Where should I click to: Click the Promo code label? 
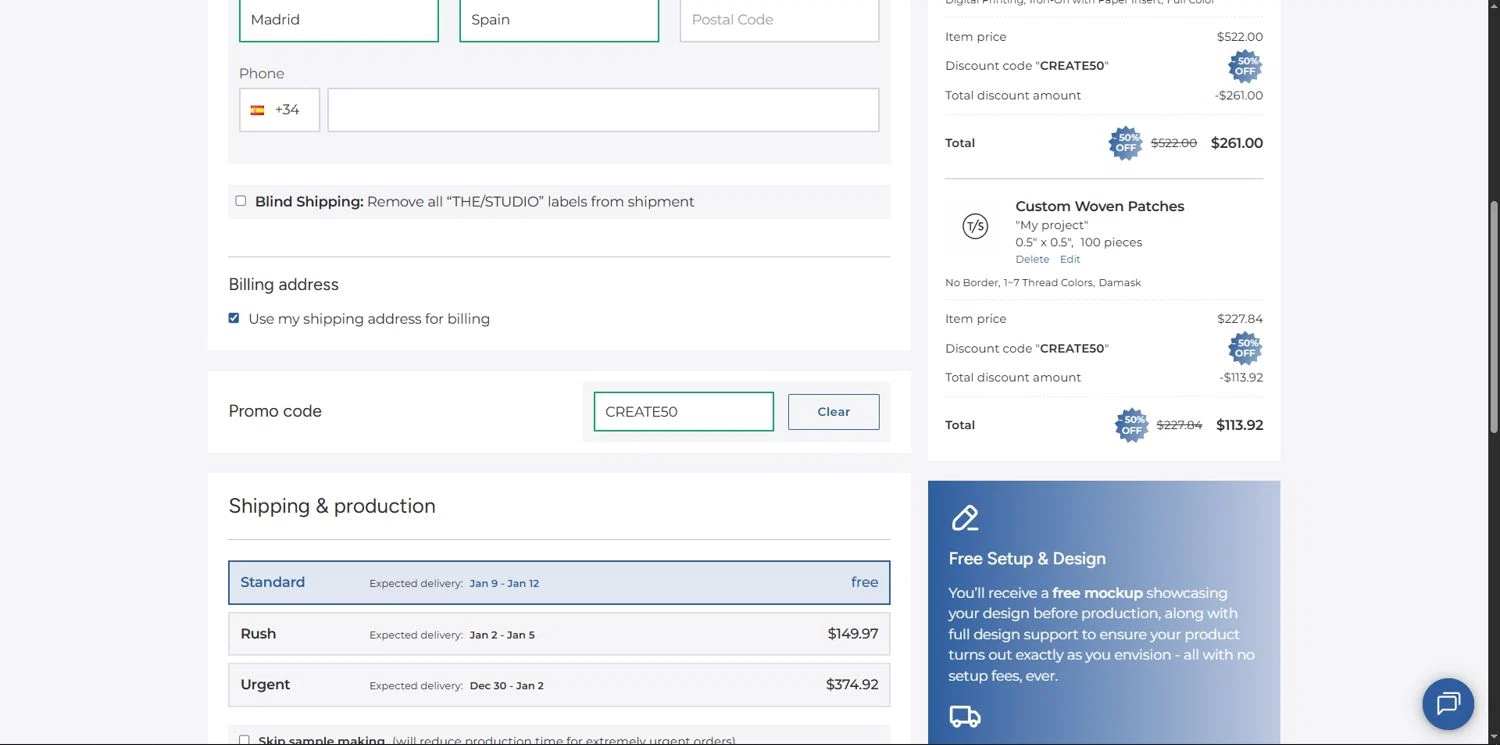pos(275,411)
